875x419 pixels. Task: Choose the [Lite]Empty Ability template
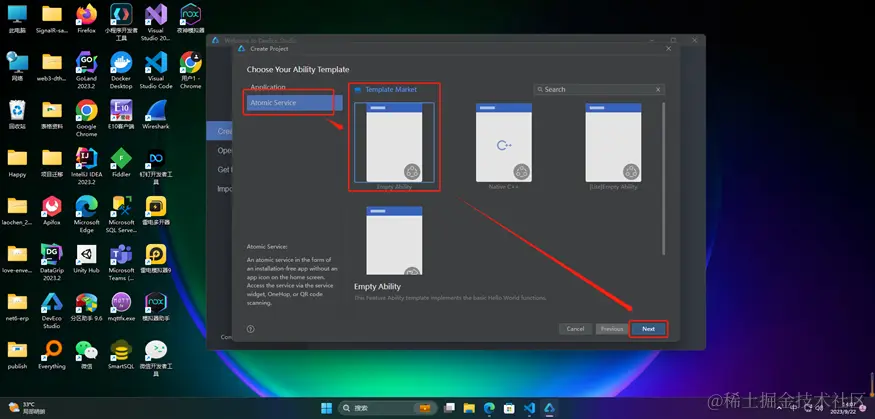[x=613, y=143]
